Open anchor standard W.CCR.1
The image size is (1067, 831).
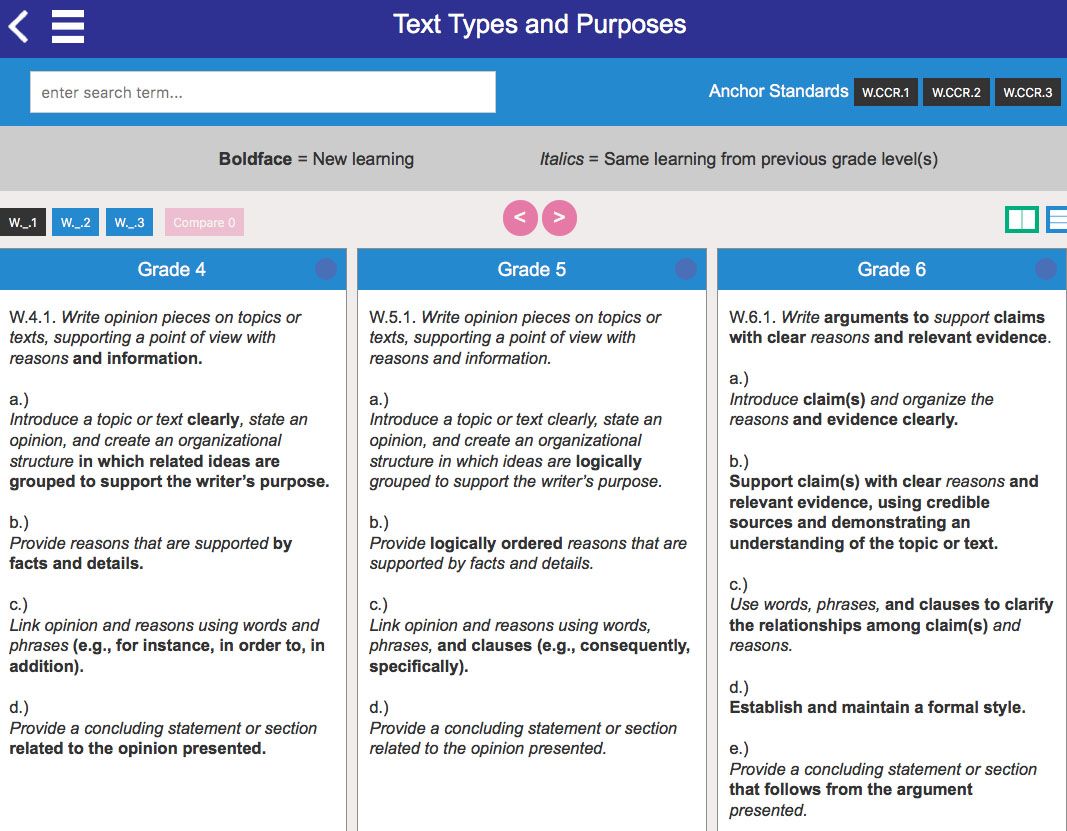coord(885,92)
